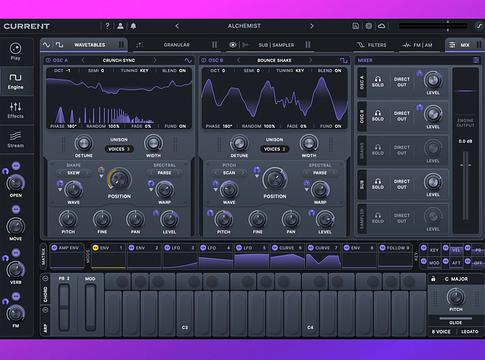
Task: Click the save preset icon
Action: coord(356,26)
